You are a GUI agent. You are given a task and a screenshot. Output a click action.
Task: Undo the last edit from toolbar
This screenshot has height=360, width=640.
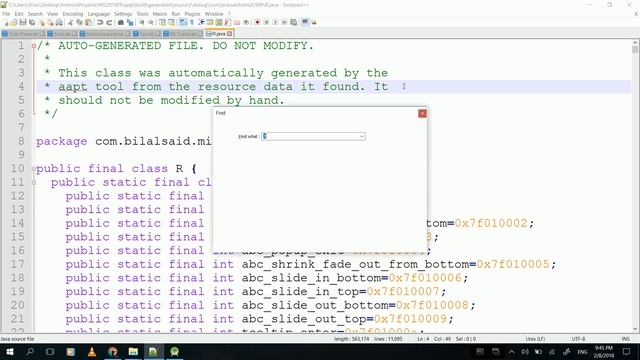[100, 22]
